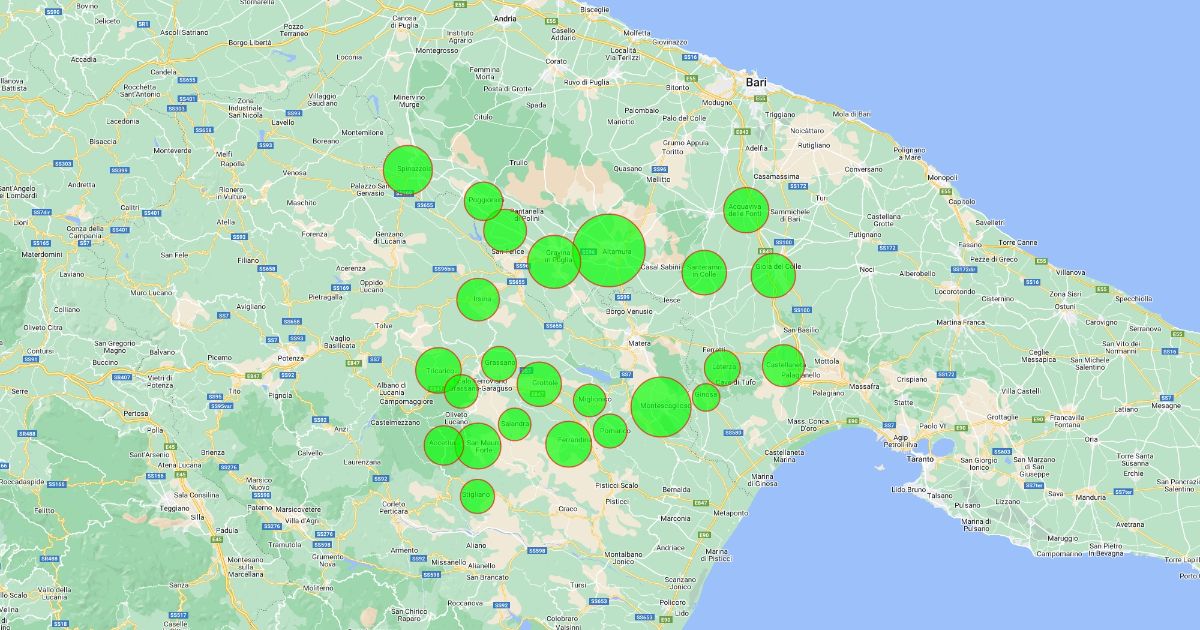Click the Andria city label

coord(506,18)
